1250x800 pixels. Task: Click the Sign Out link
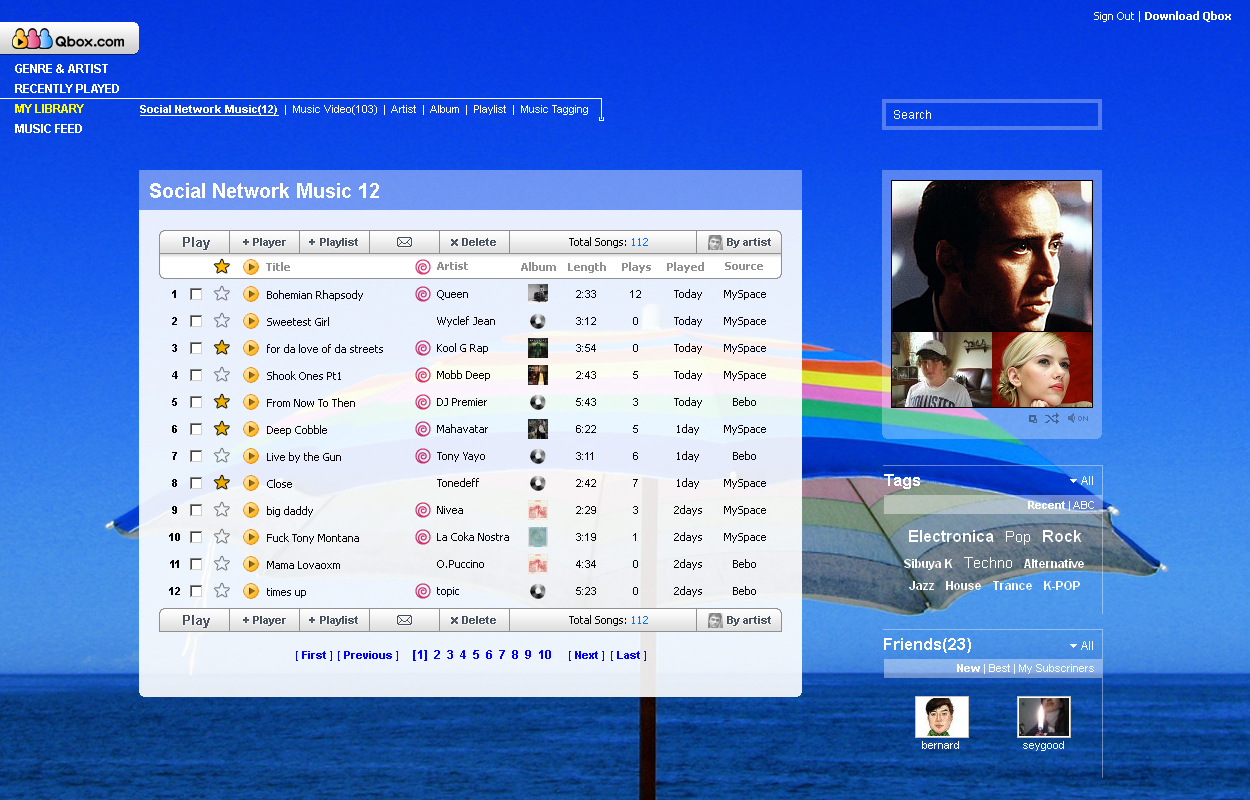click(1114, 16)
